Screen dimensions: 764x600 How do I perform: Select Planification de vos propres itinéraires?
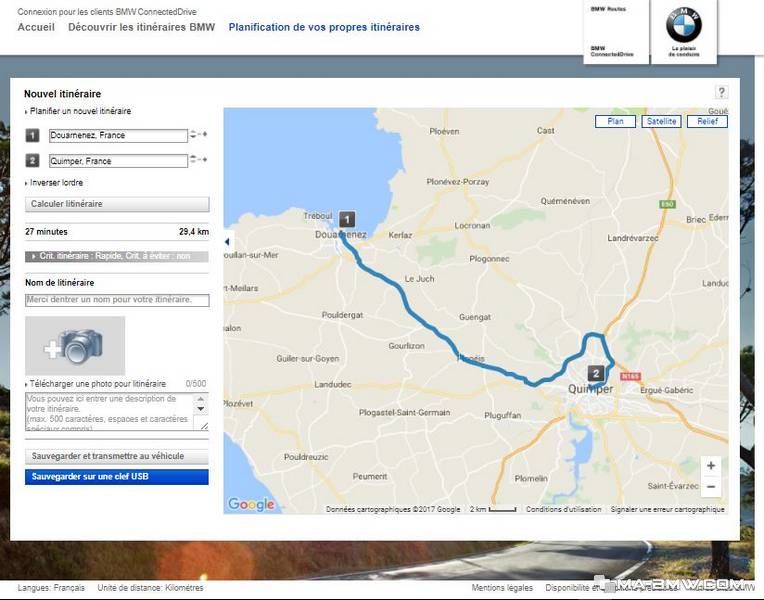324,27
